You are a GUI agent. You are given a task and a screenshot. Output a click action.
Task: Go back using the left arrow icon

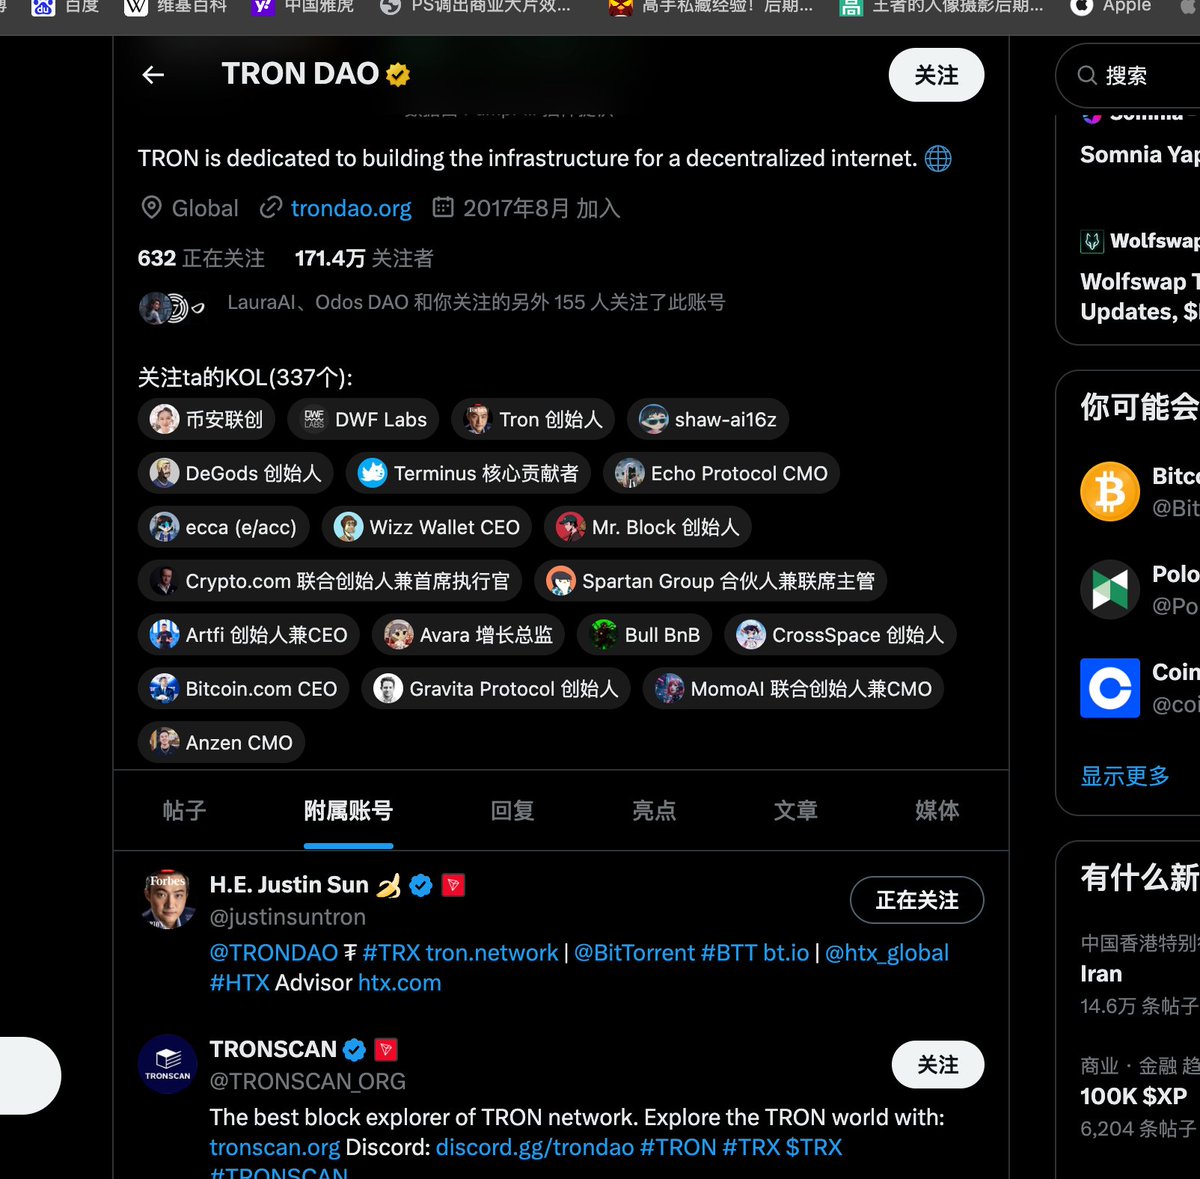pyautogui.click(x=153, y=75)
